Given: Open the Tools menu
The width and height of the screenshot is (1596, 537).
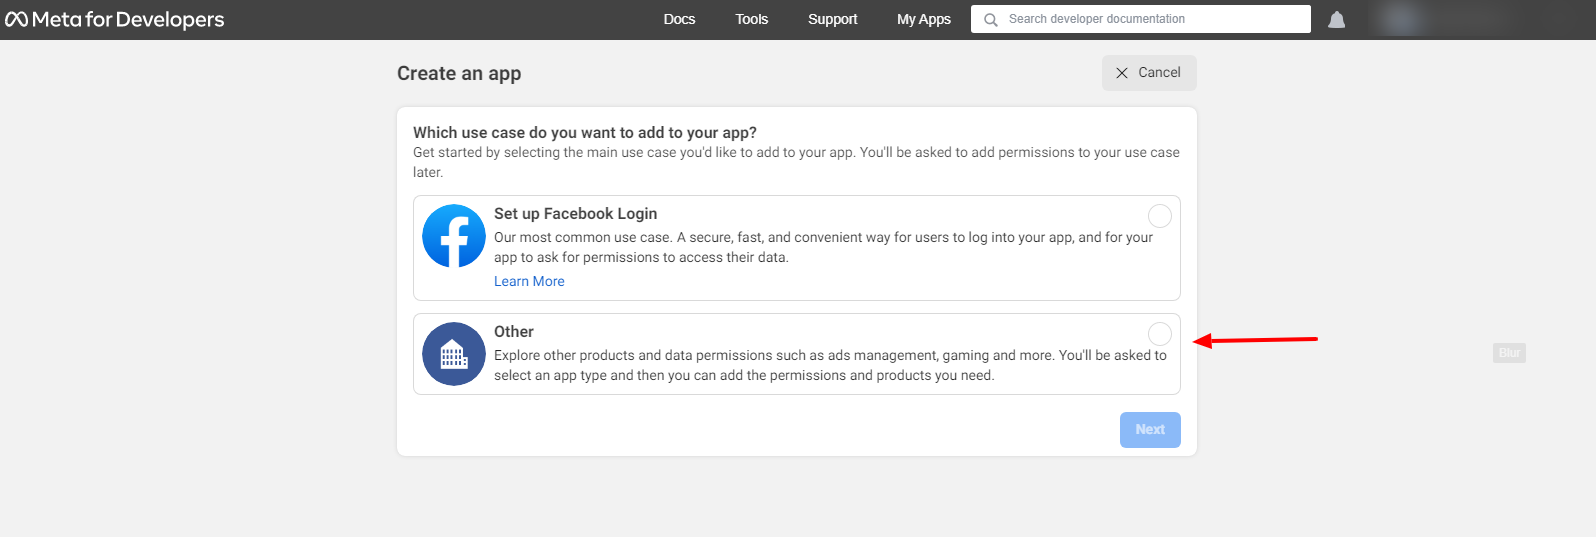Looking at the screenshot, I should 752,19.
